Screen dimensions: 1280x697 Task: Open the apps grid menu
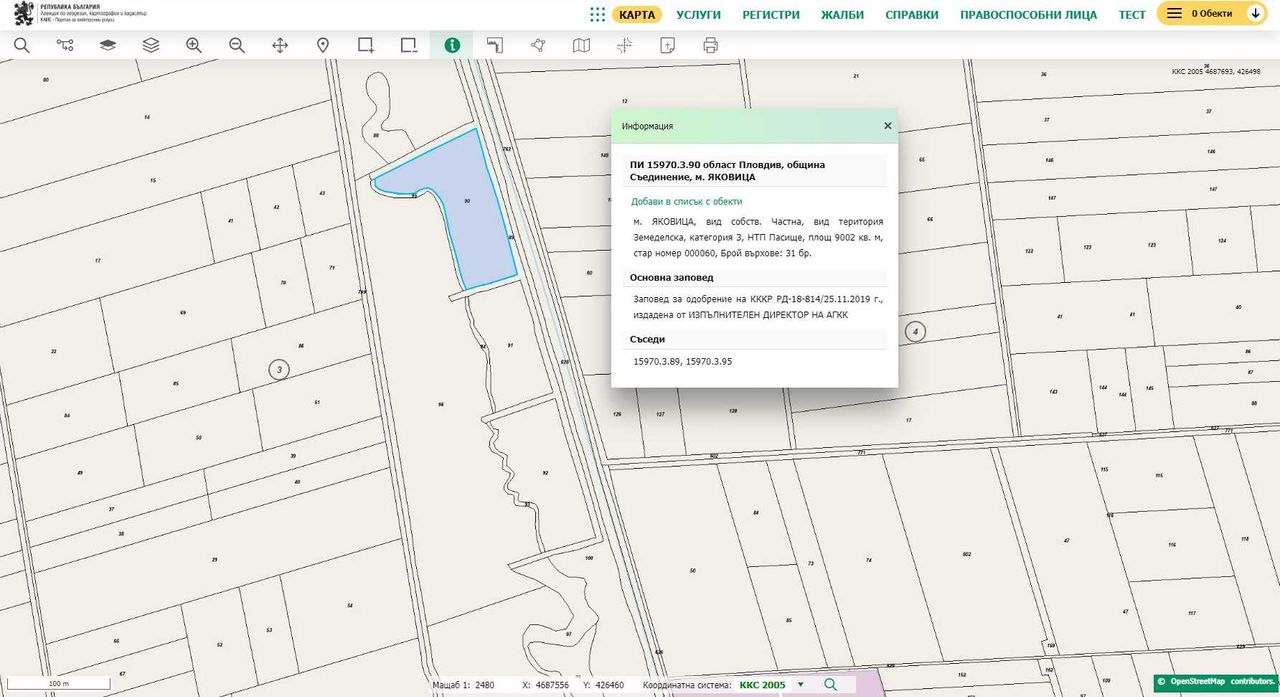click(597, 14)
